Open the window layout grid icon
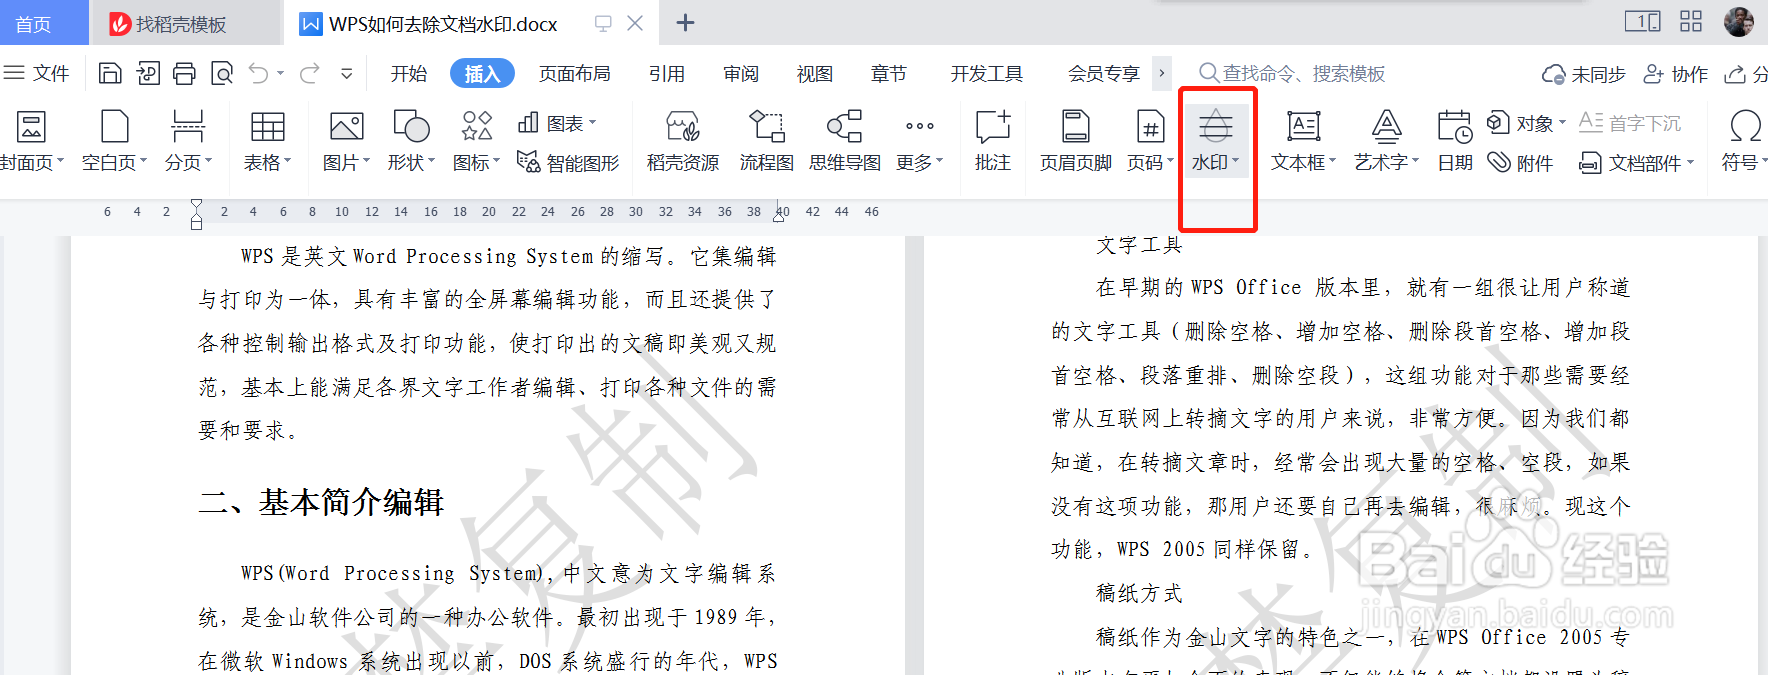 coord(1691,21)
